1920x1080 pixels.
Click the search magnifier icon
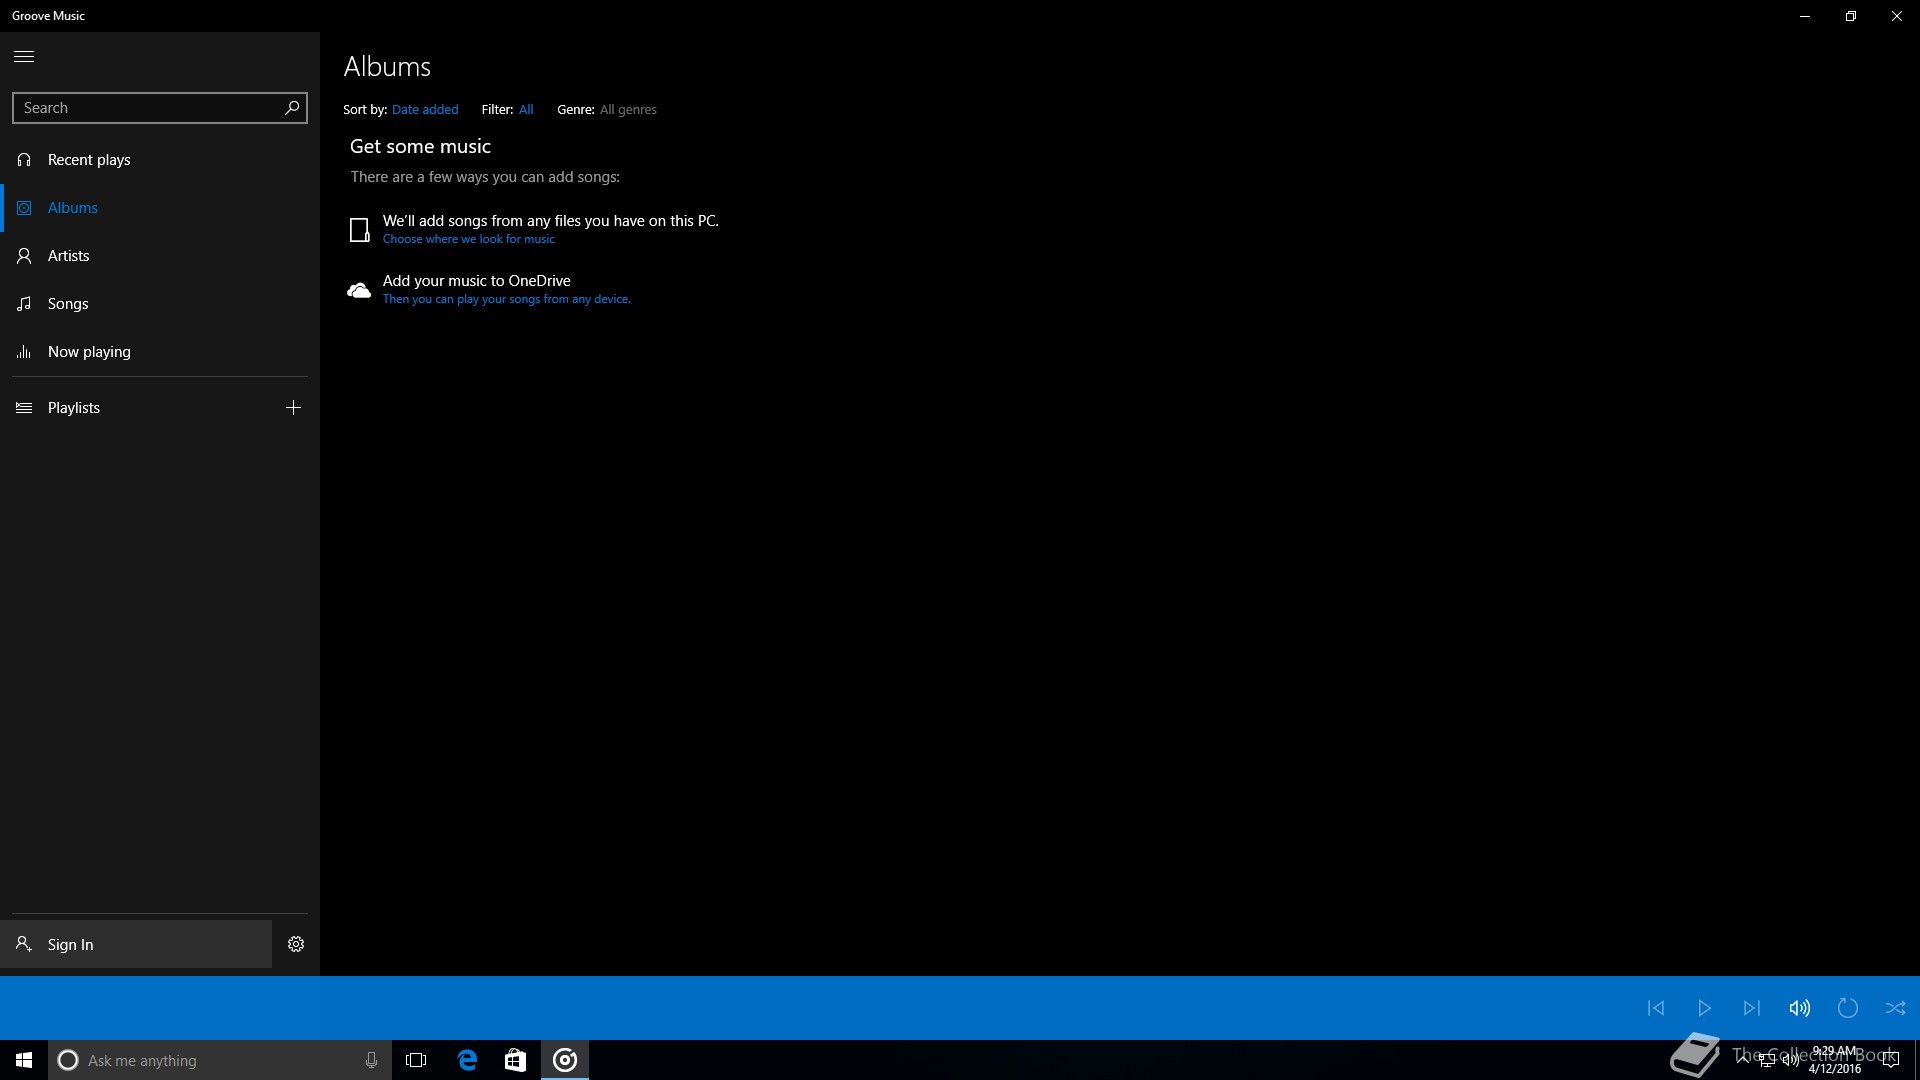click(292, 107)
